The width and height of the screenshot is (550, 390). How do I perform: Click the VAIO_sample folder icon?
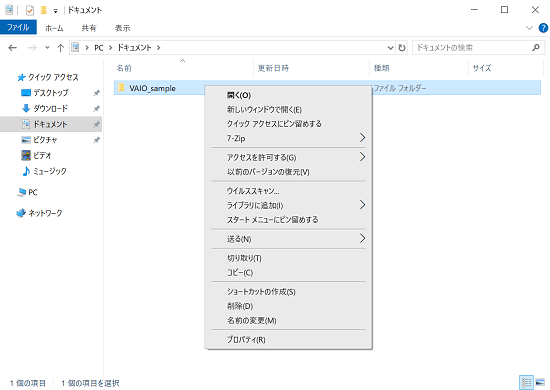tap(121, 88)
